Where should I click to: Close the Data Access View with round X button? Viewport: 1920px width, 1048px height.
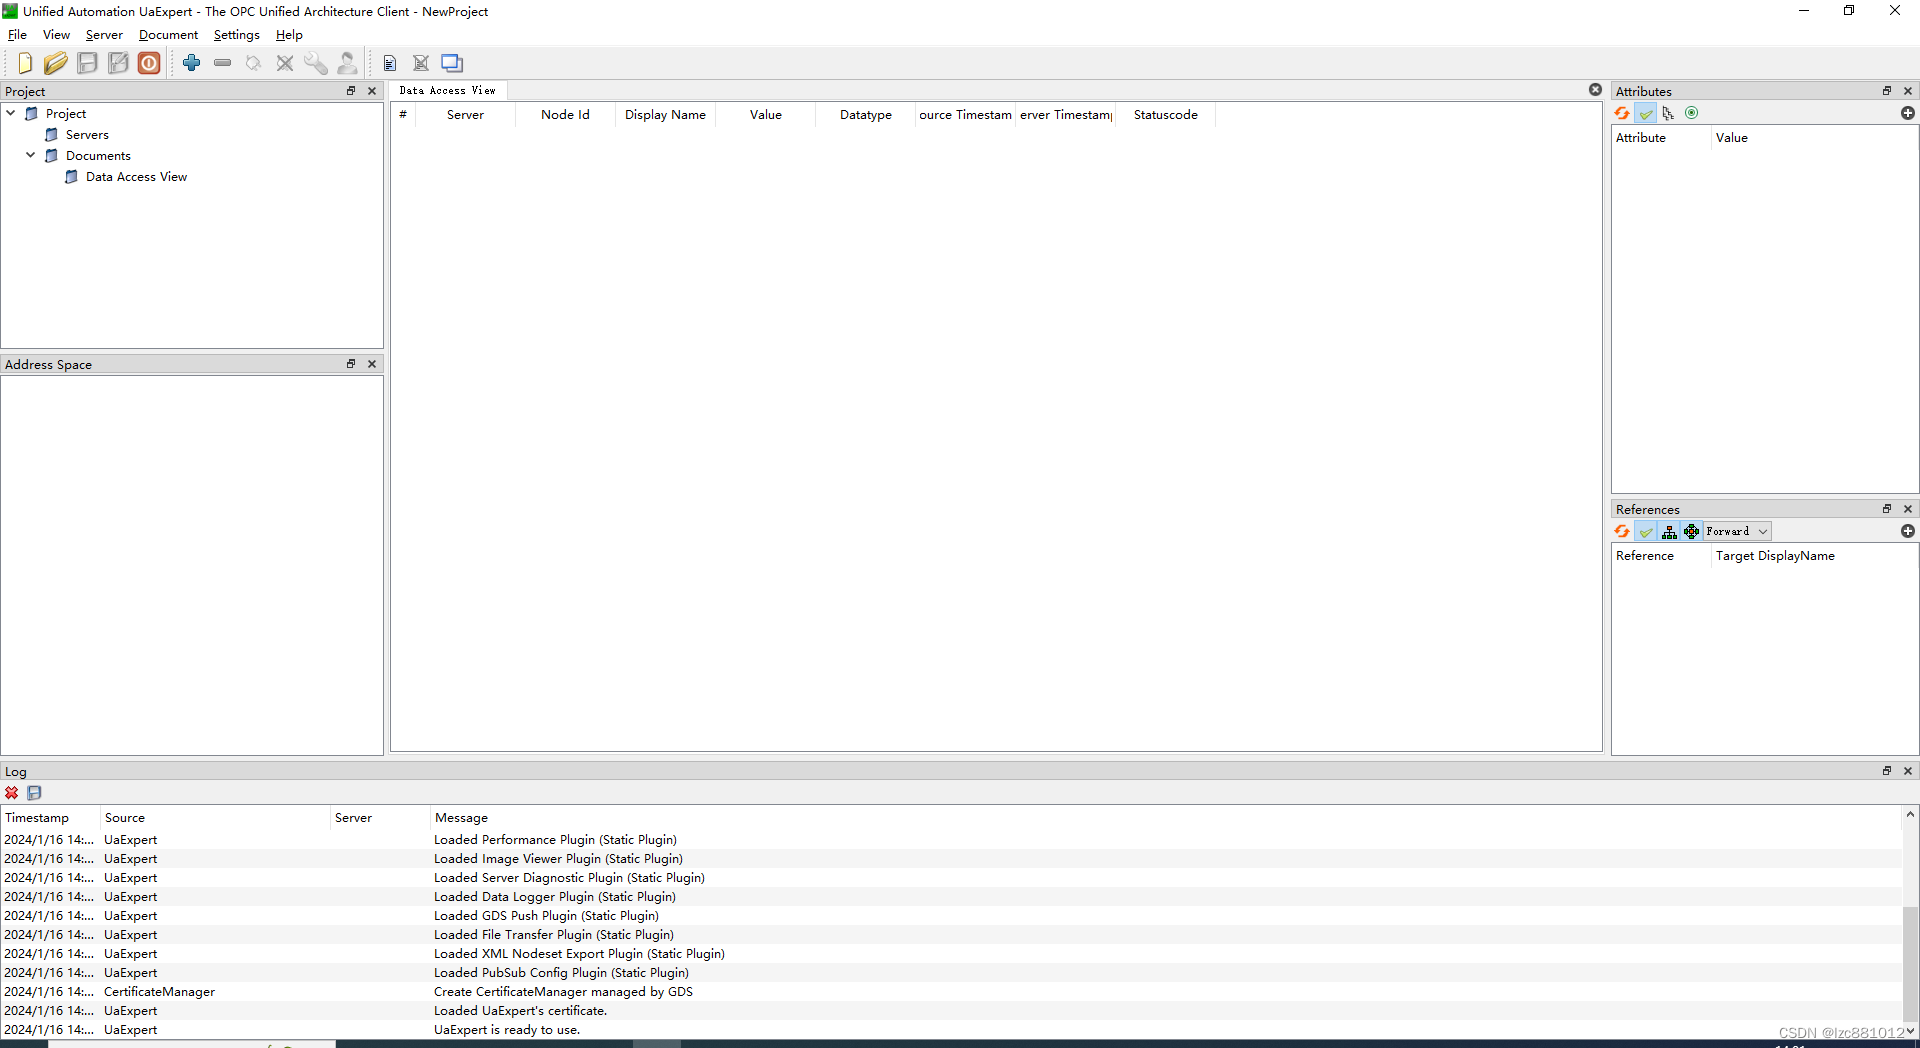click(1596, 90)
